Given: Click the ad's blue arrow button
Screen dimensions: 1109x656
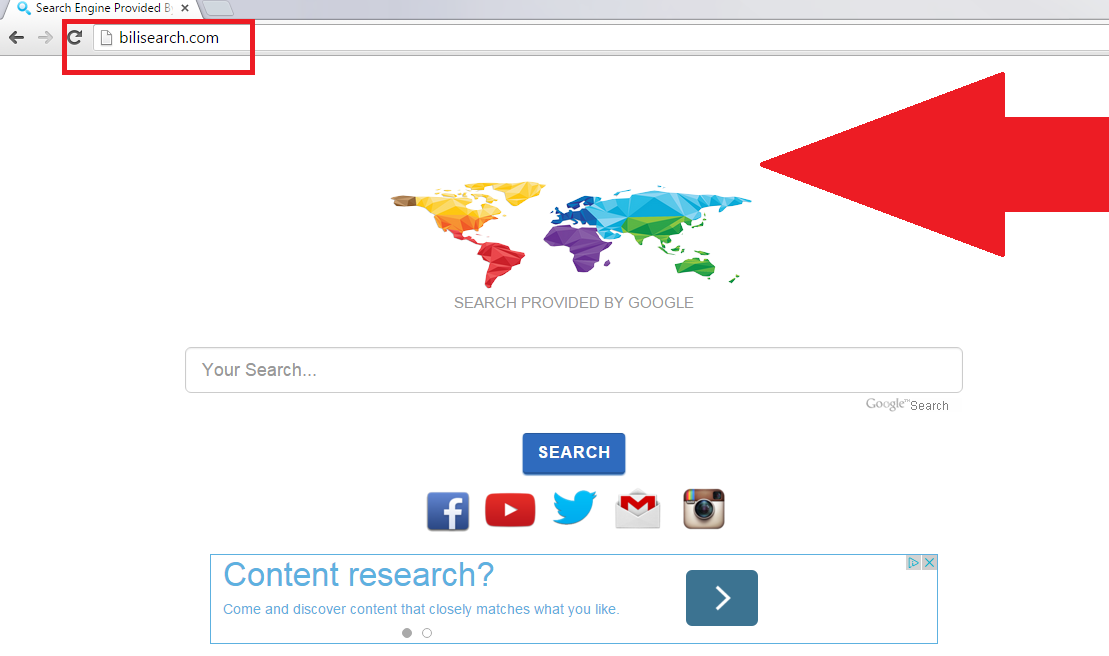Looking at the screenshot, I should [721, 598].
